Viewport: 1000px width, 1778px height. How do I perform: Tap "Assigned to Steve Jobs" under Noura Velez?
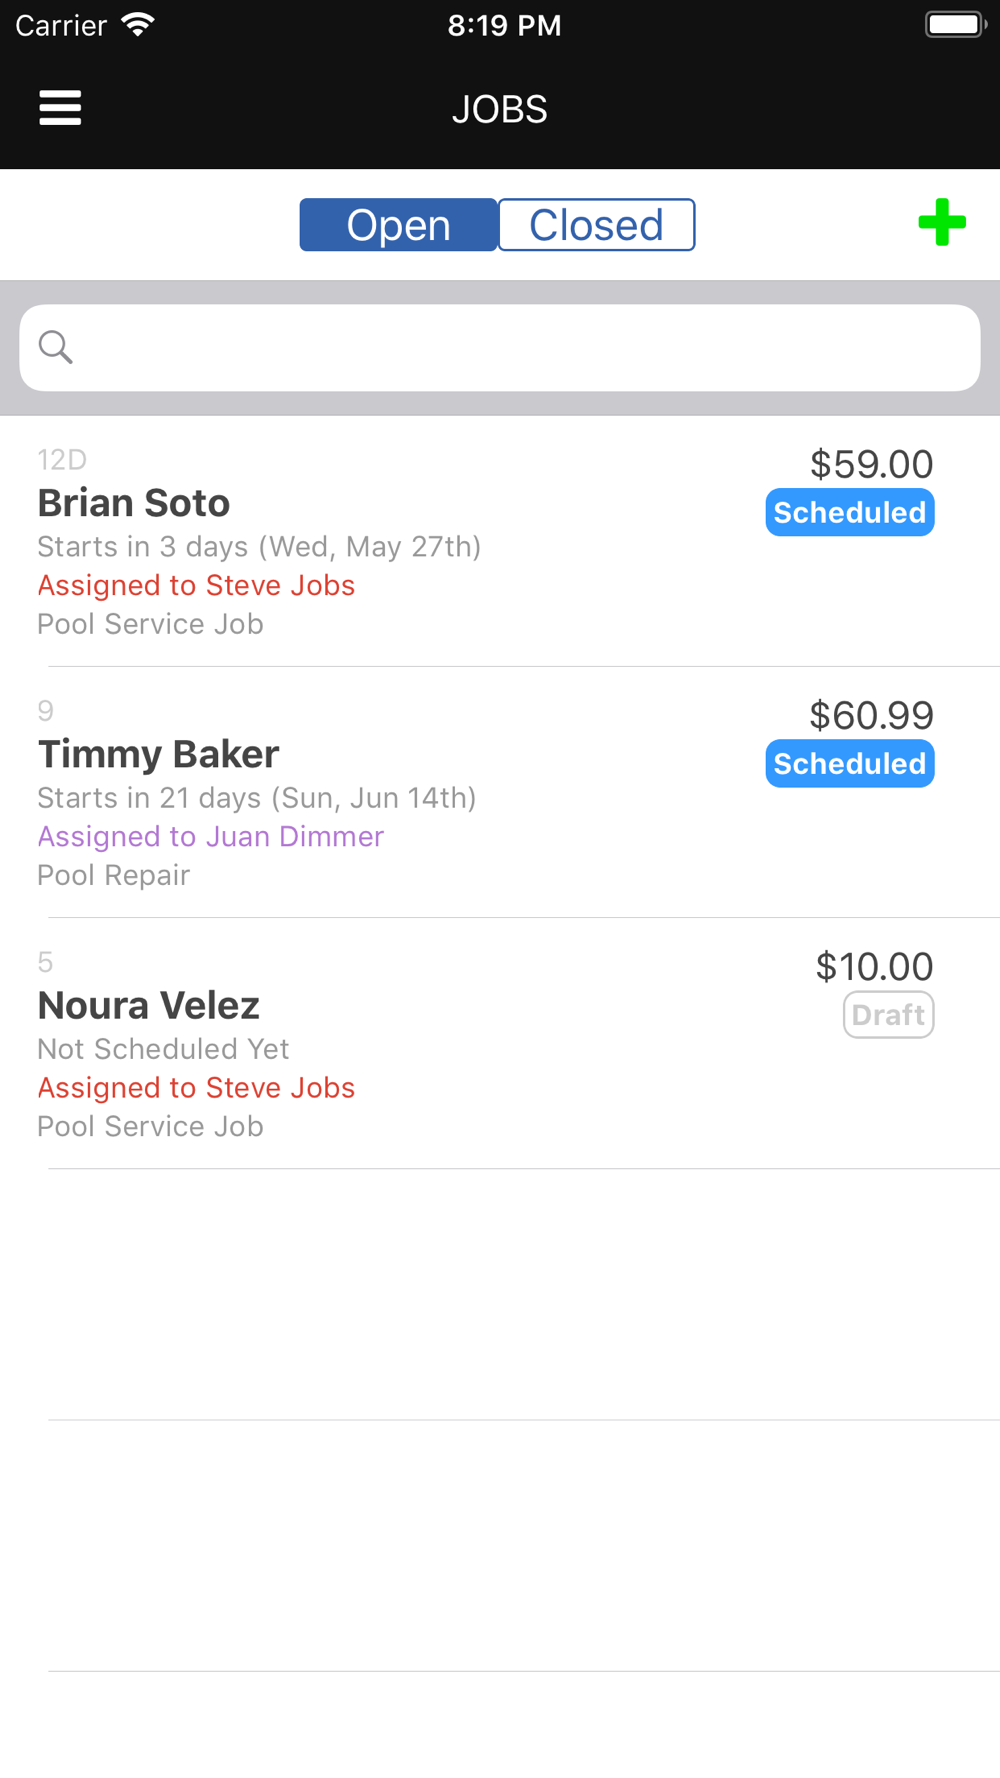point(196,1088)
